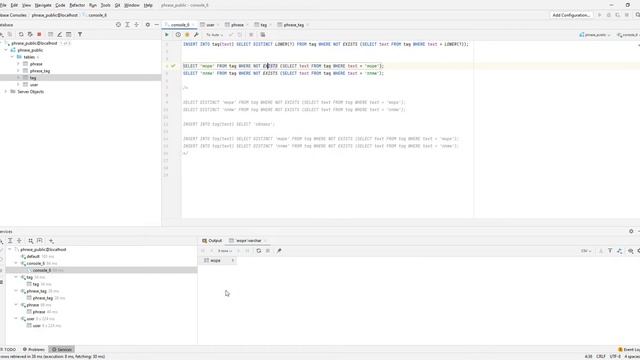Click the view-in-editor icon in editor toolbar

[x=263, y=35]
